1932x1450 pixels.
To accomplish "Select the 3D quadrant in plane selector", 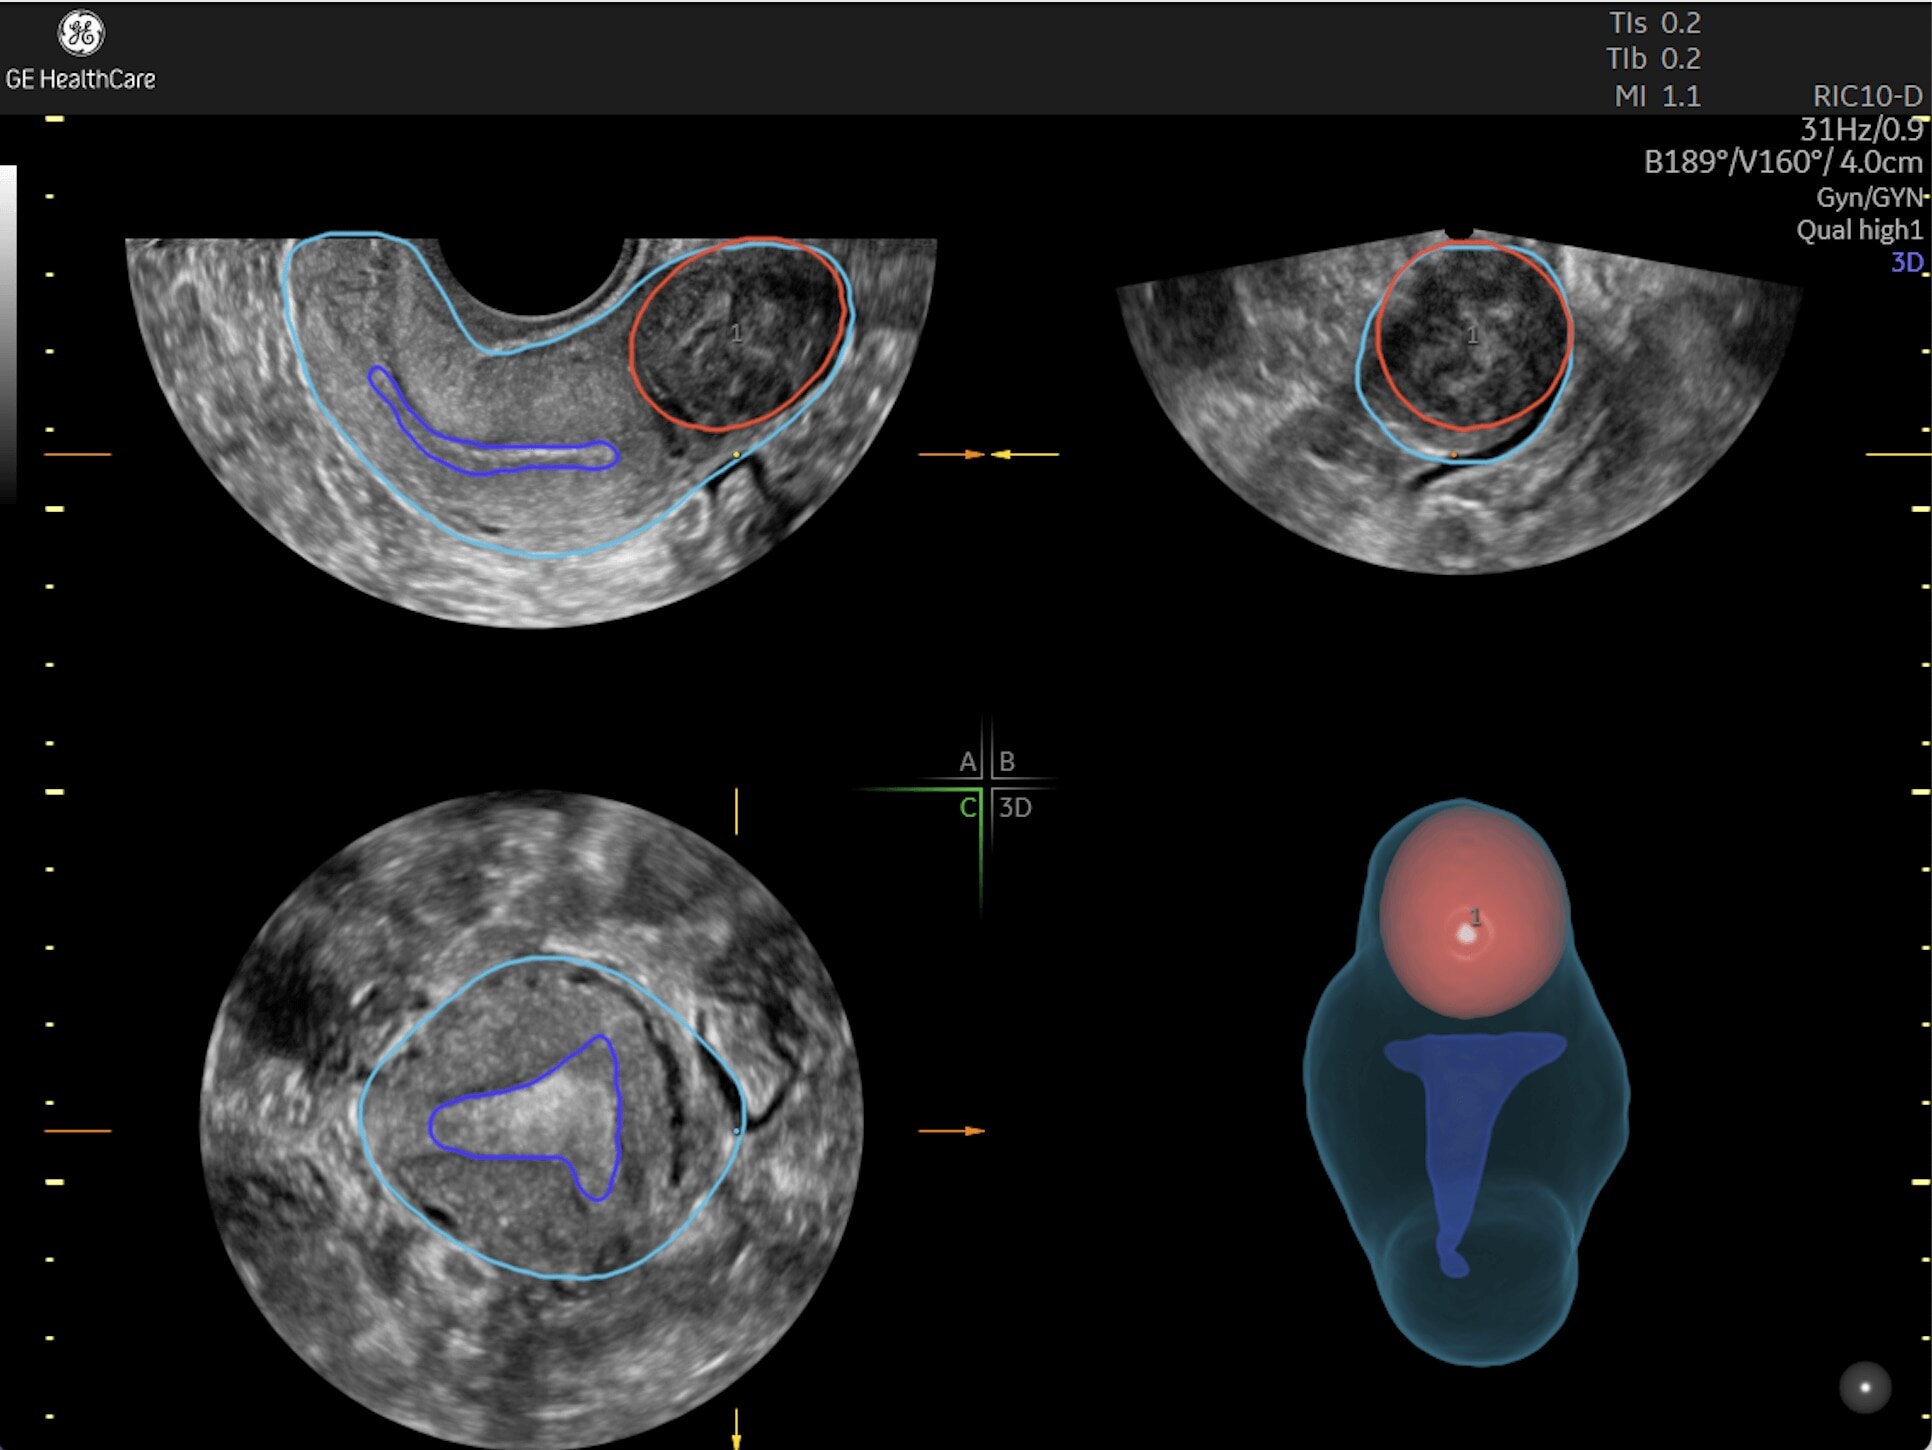I will (1015, 807).
